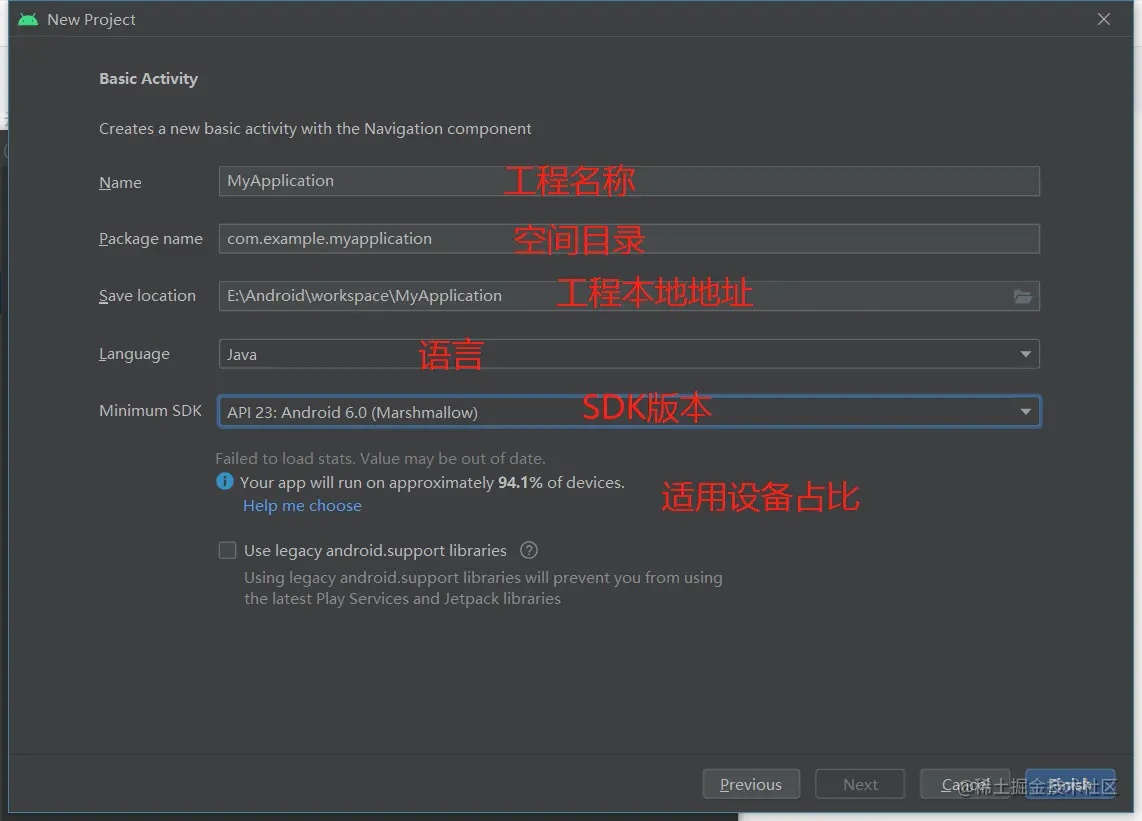Click the Cancel button
Image resolution: width=1142 pixels, height=821 pixels.
(965, 785)
